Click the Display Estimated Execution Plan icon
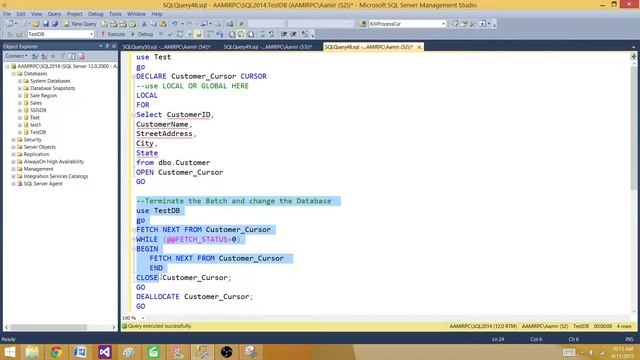 point(180,34)
